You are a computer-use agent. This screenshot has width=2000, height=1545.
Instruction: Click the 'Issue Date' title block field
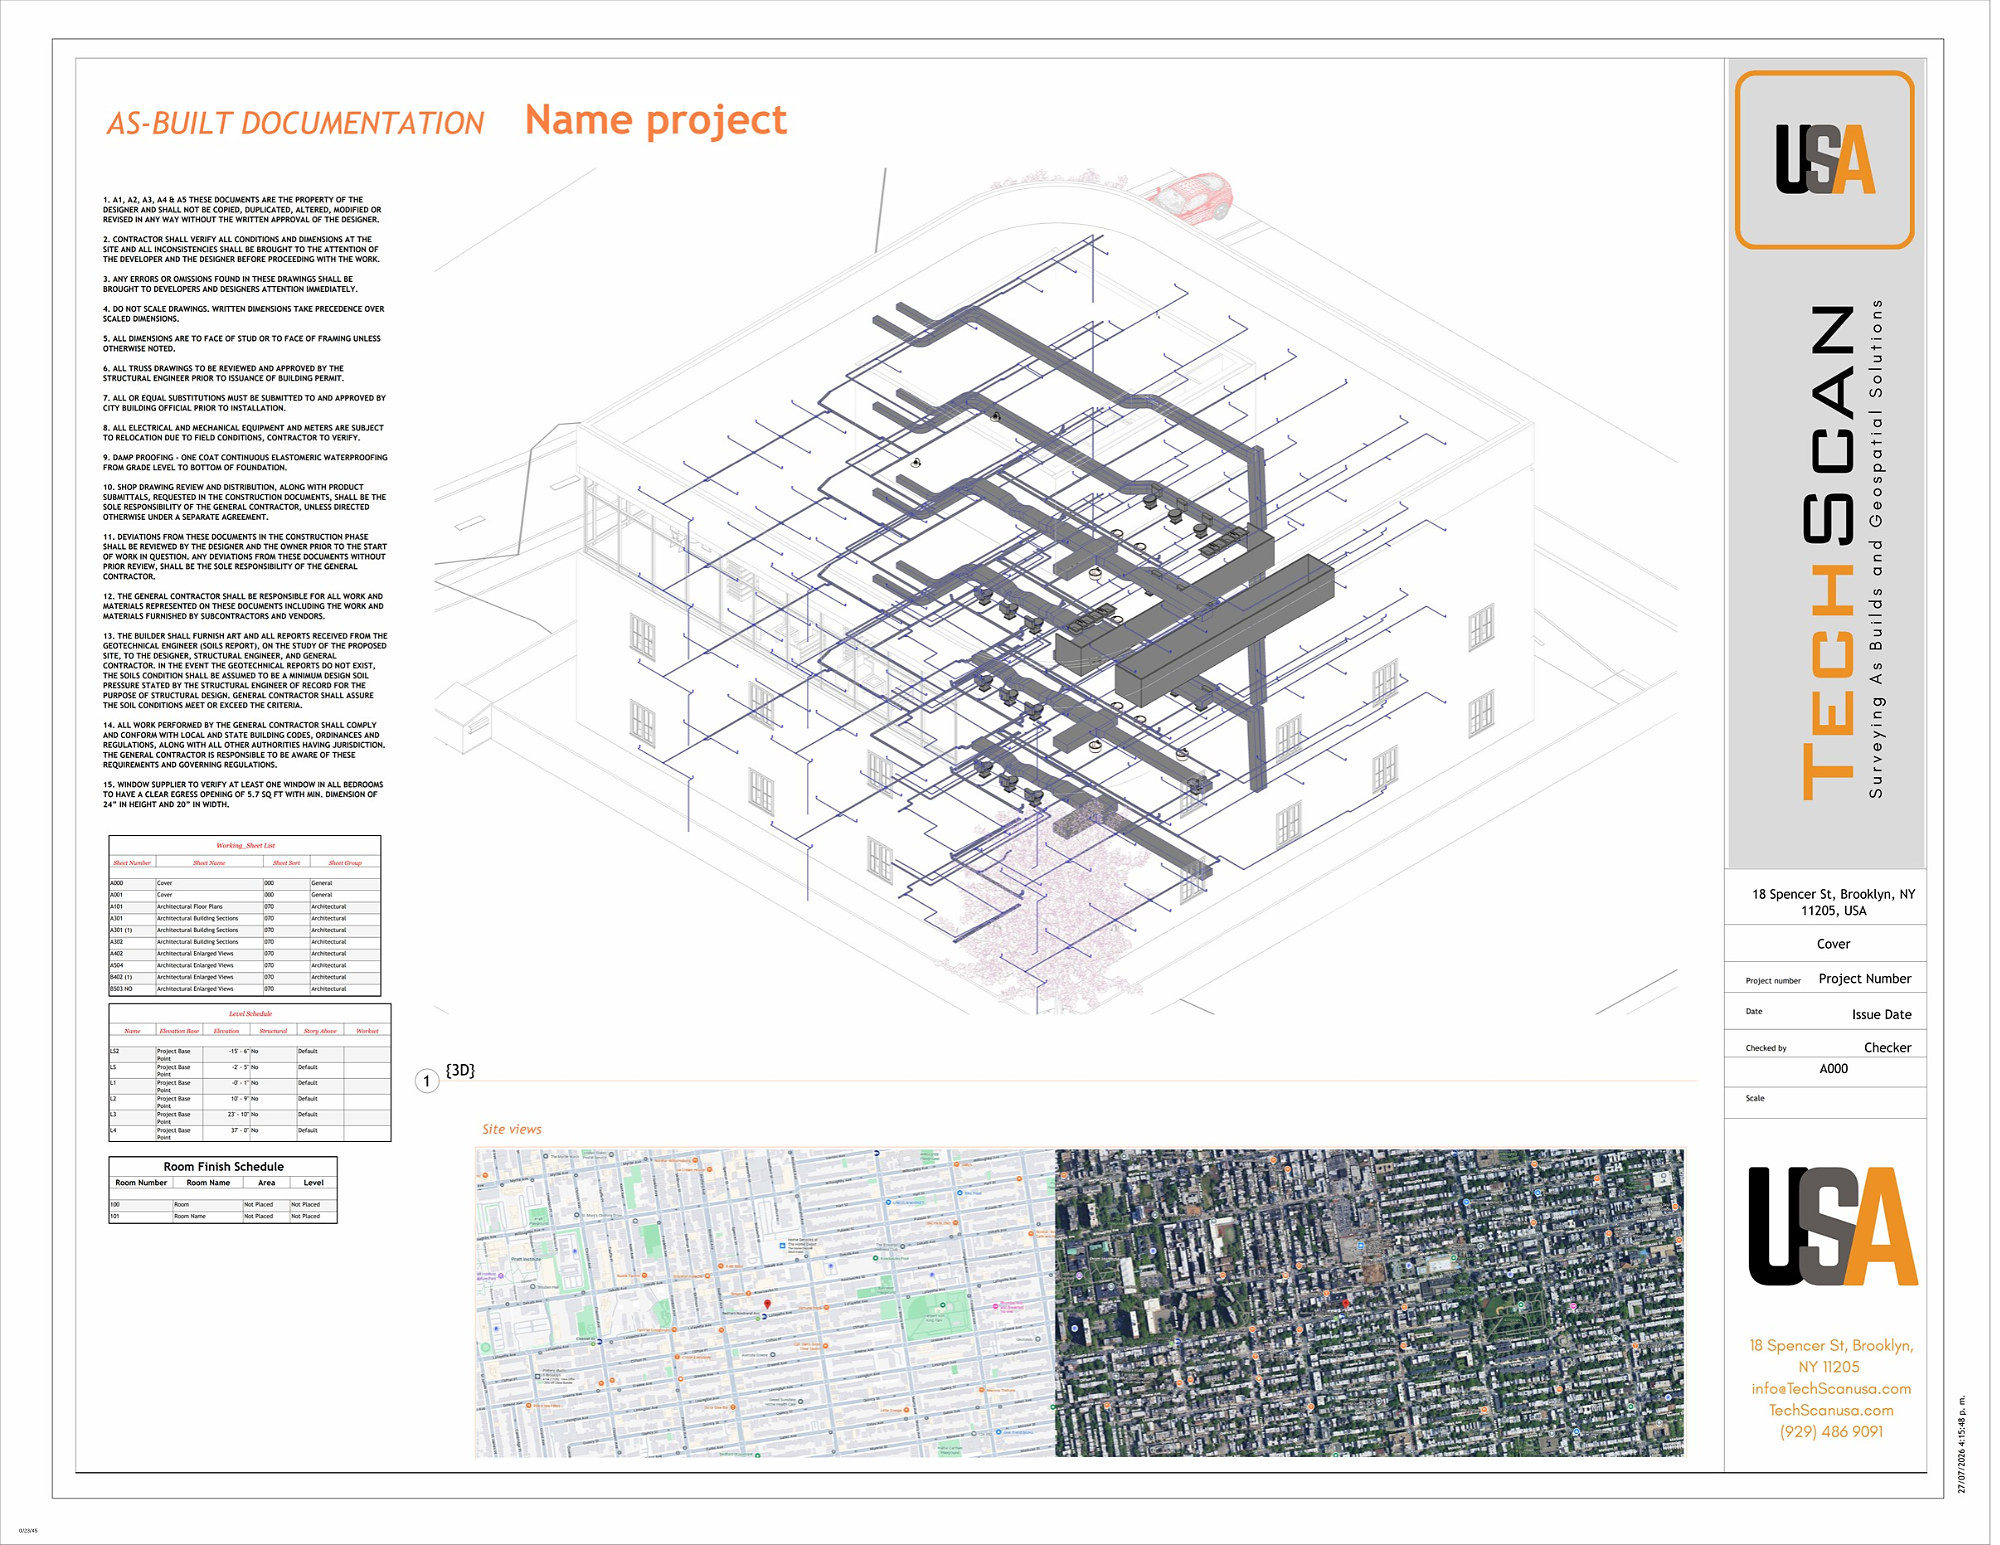pos(1881,1014)
